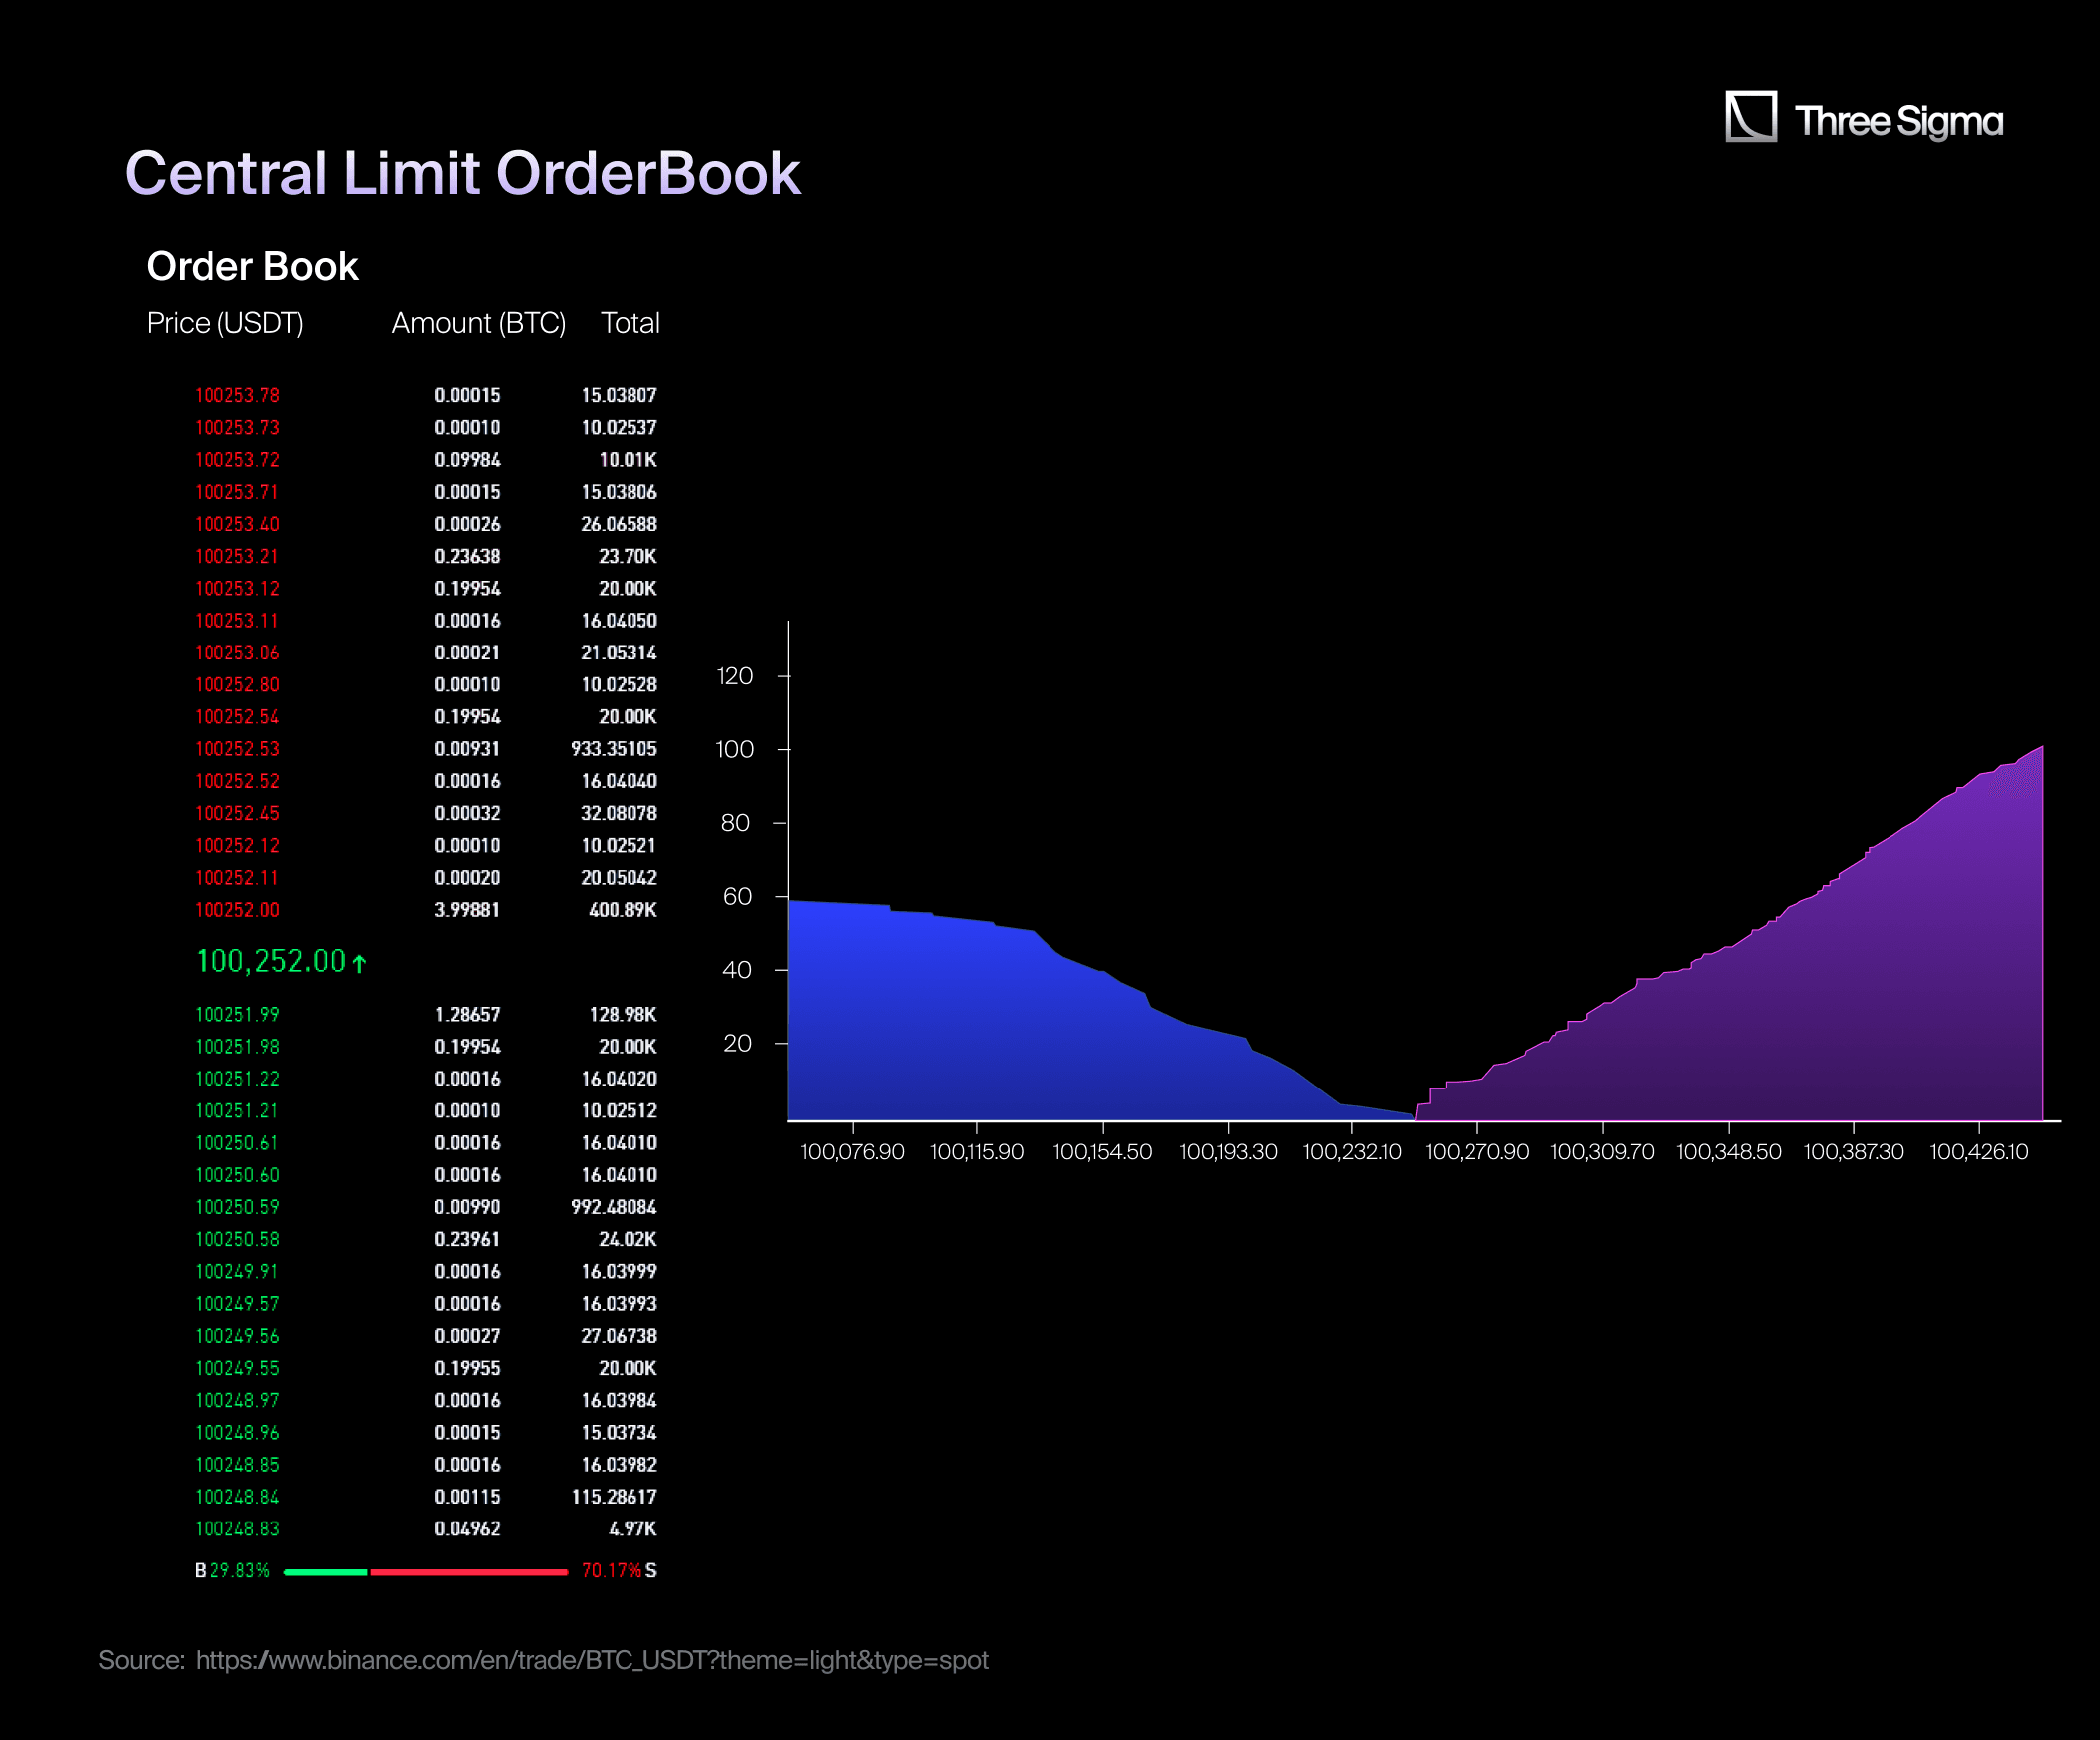Click the Price (USDT) column header
Screen dimensions: 2100x1740
click(x=225, y=323)
